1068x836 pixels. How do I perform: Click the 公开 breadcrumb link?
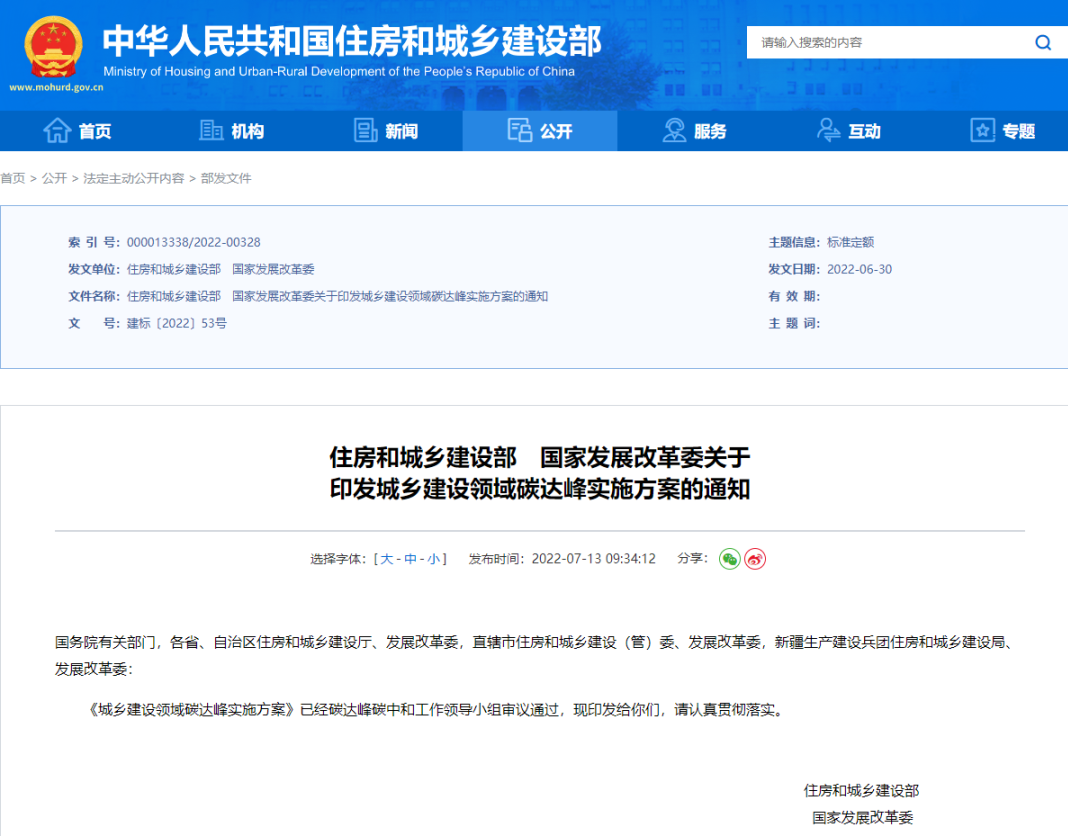(54, 178)
